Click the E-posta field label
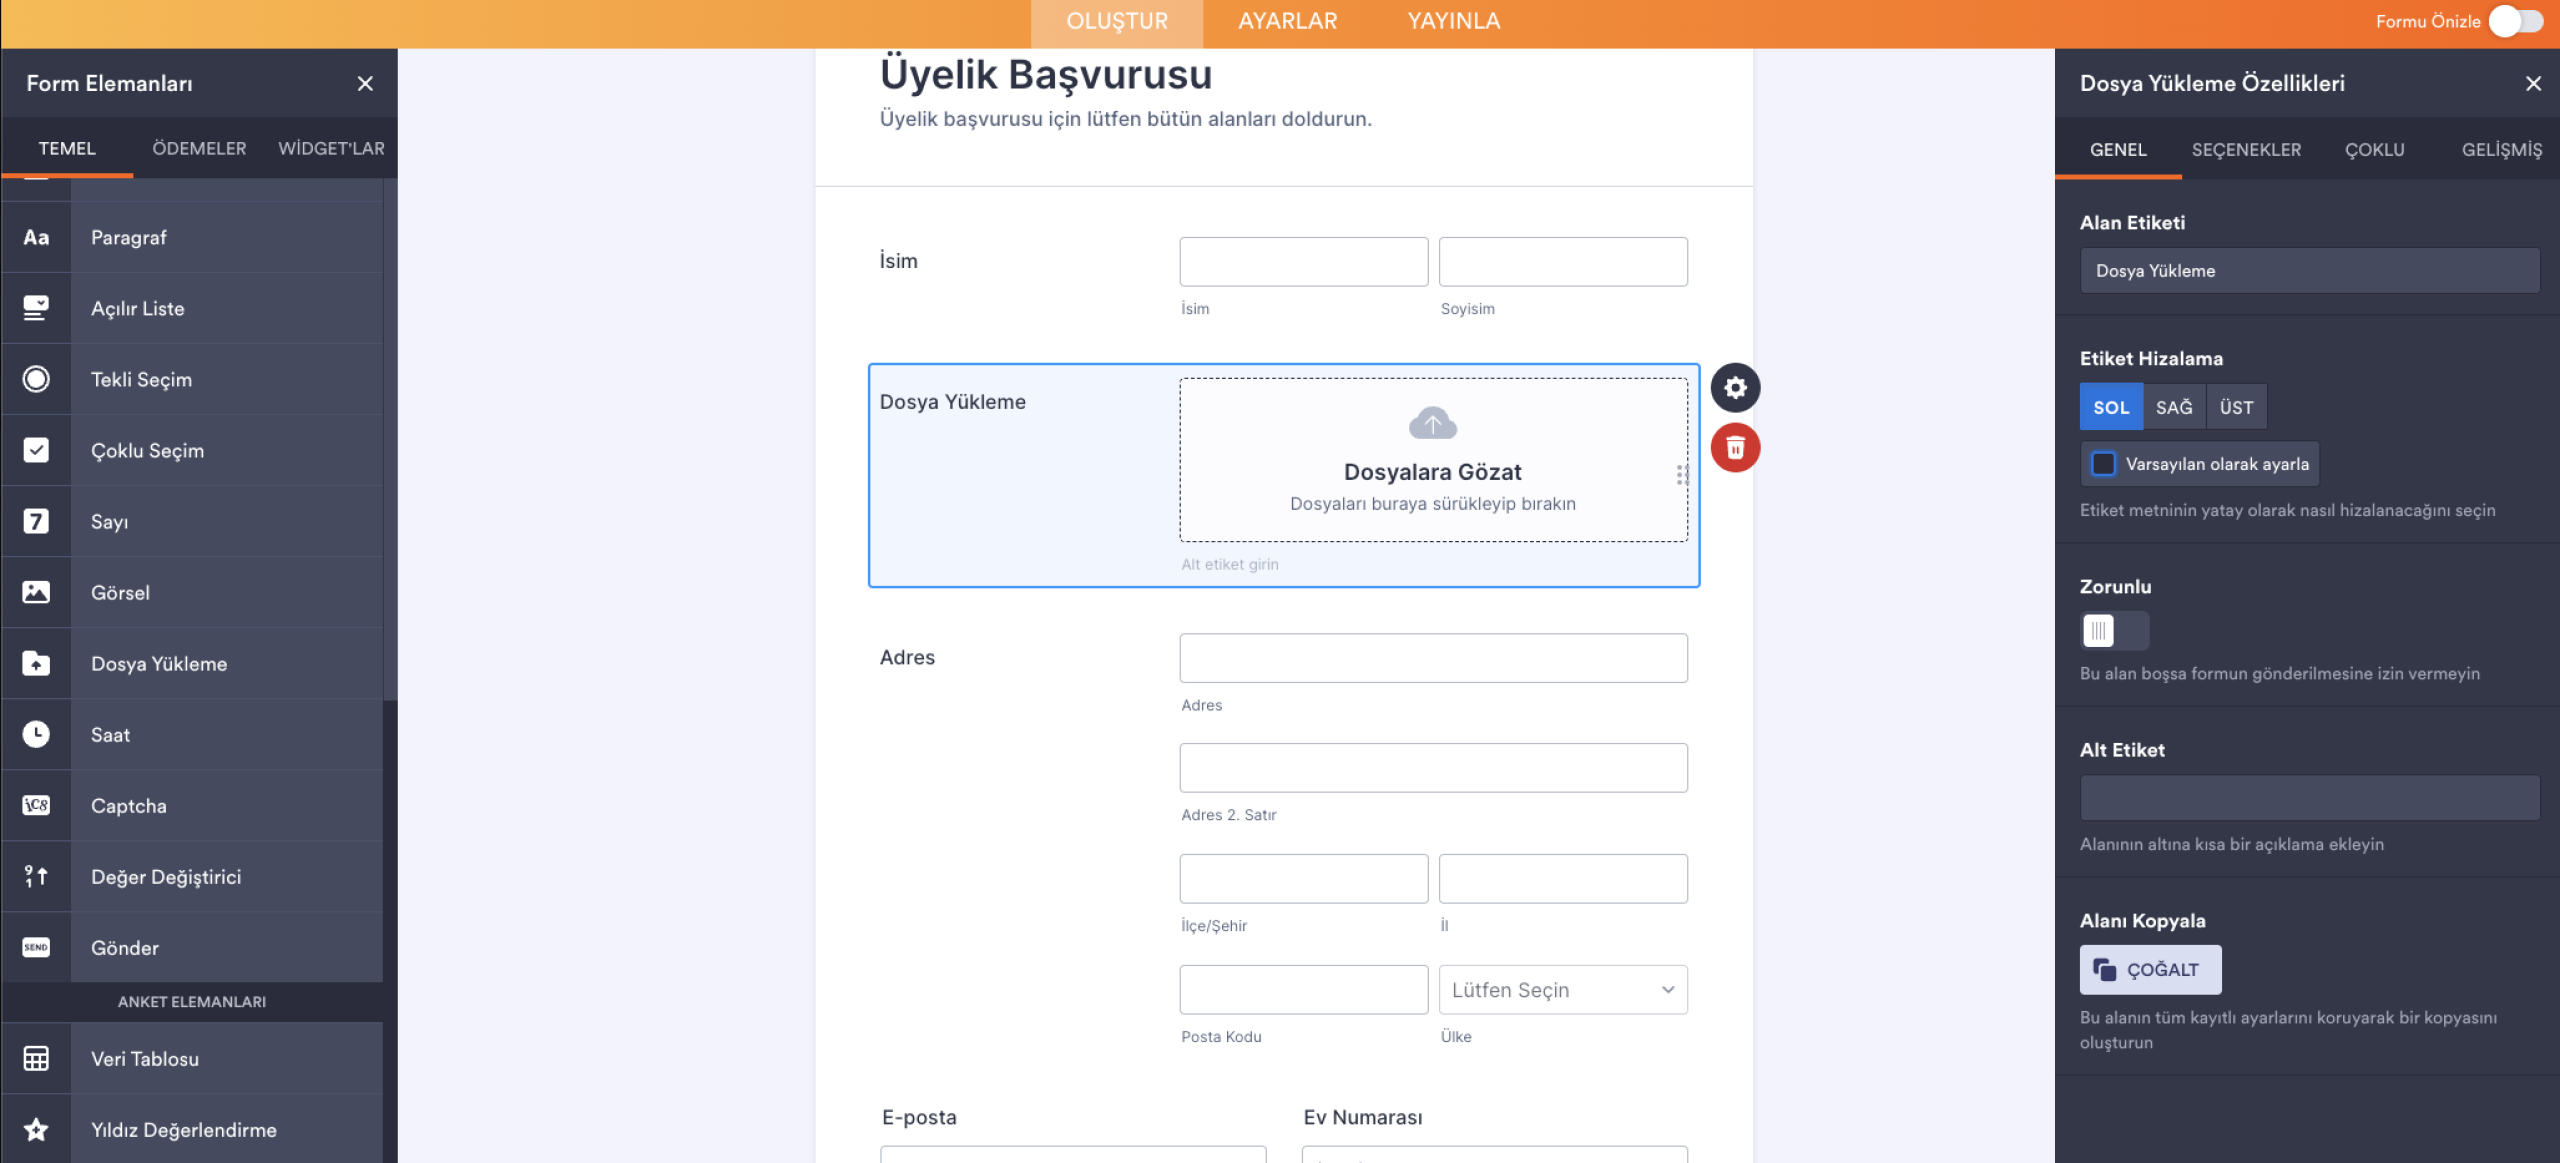2560x1163 pixels. click(x=919, y=1117)
